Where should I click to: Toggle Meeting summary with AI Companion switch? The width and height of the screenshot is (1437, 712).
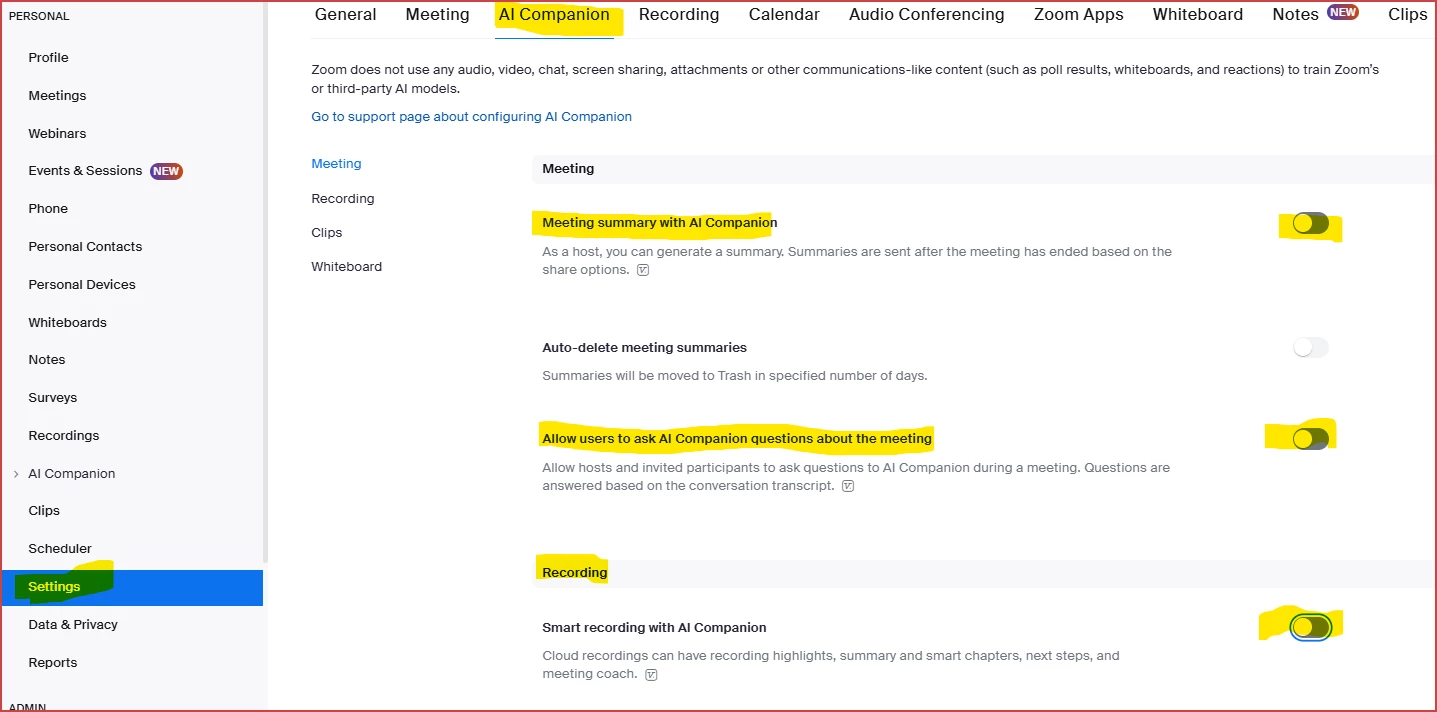point(1310,224)
